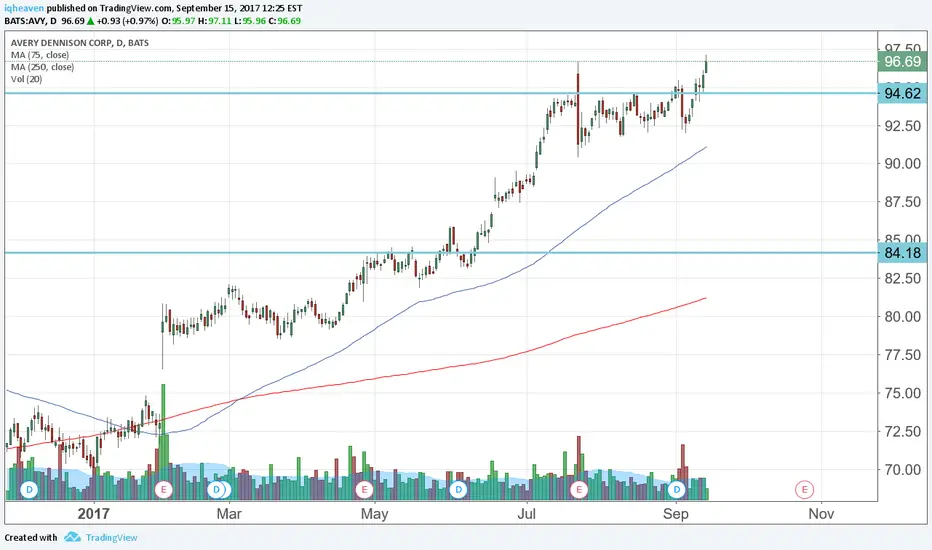Viewport: 932px width, 550px height.
Task: Click the 75.00 price axis label
Action: (x=902, y=393)
